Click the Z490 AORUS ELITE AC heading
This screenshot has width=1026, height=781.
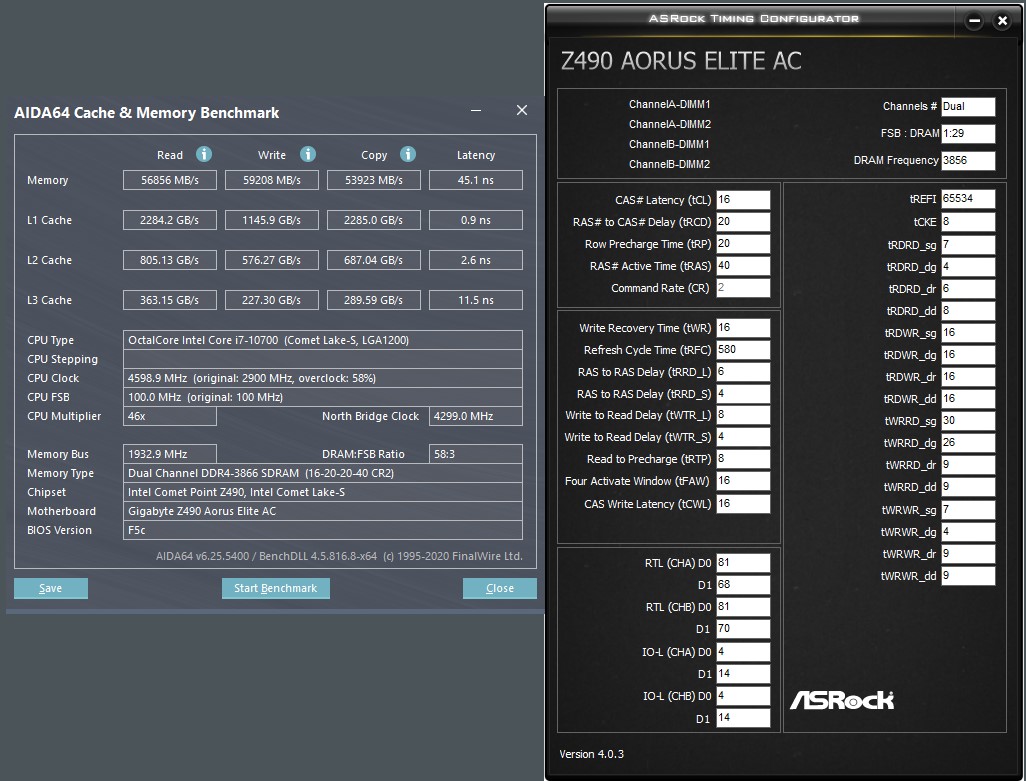pos(681,61)
